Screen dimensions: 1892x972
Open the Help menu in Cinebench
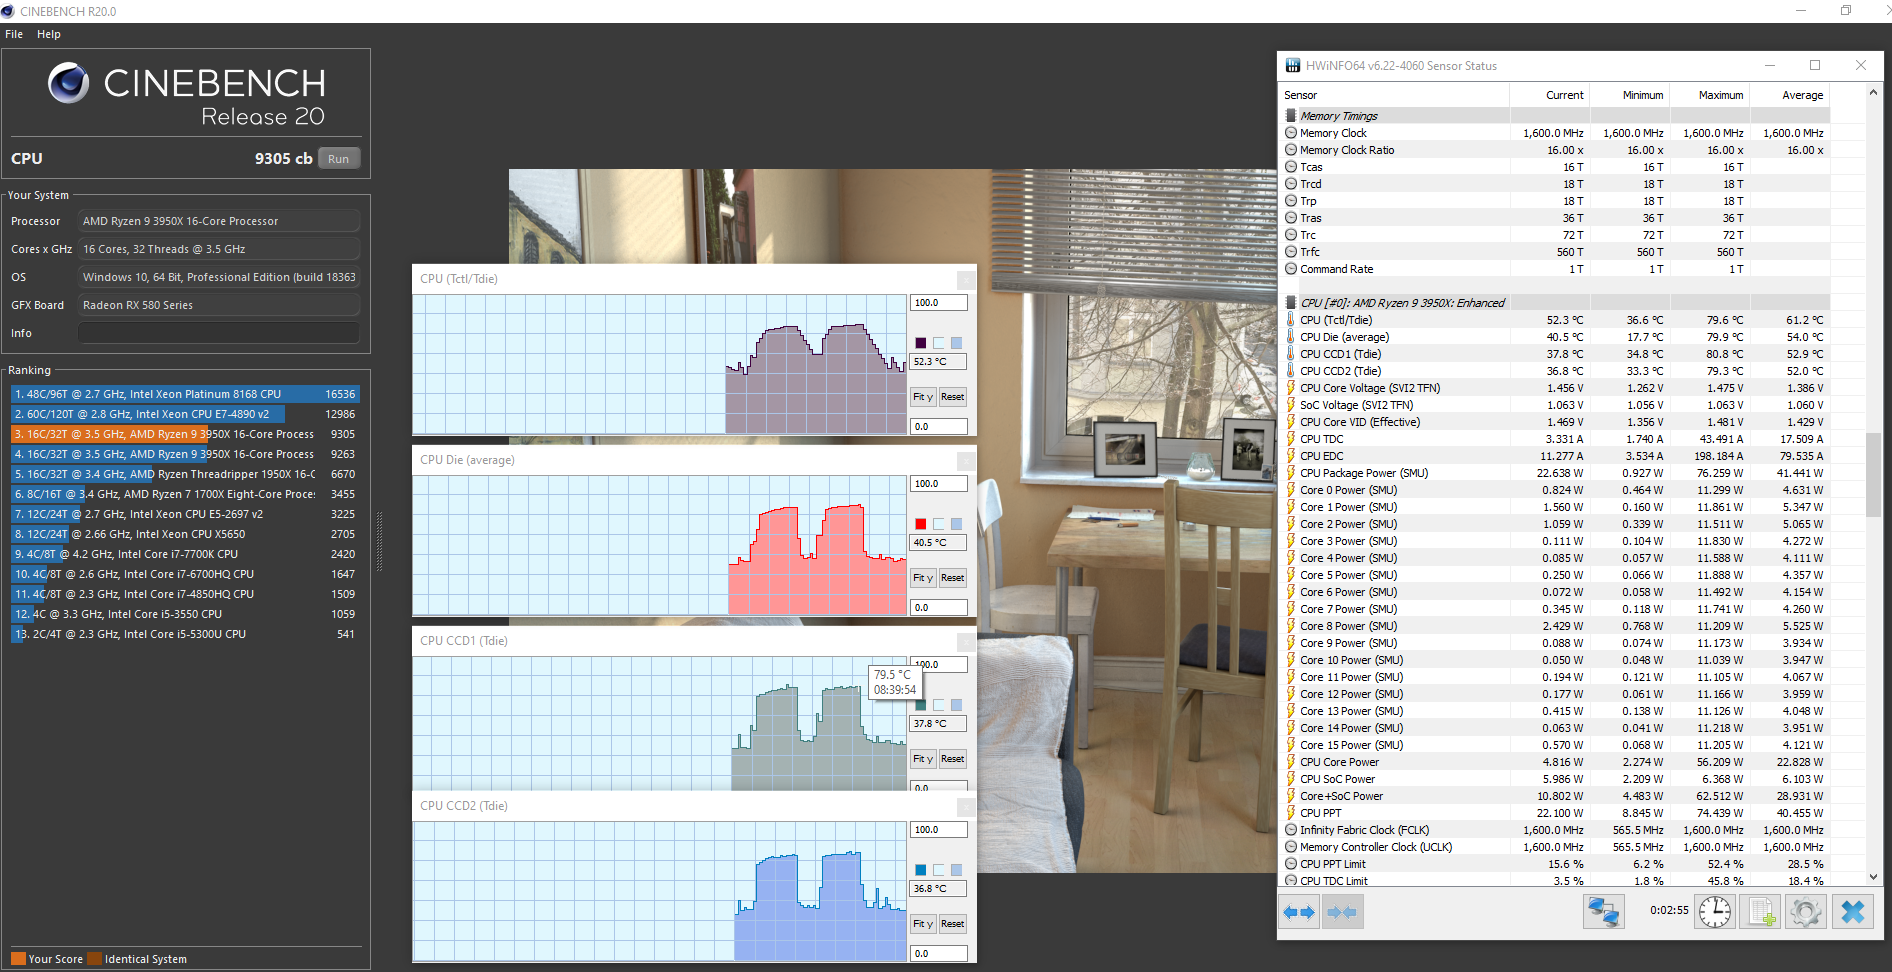click(x=49, y=34)
